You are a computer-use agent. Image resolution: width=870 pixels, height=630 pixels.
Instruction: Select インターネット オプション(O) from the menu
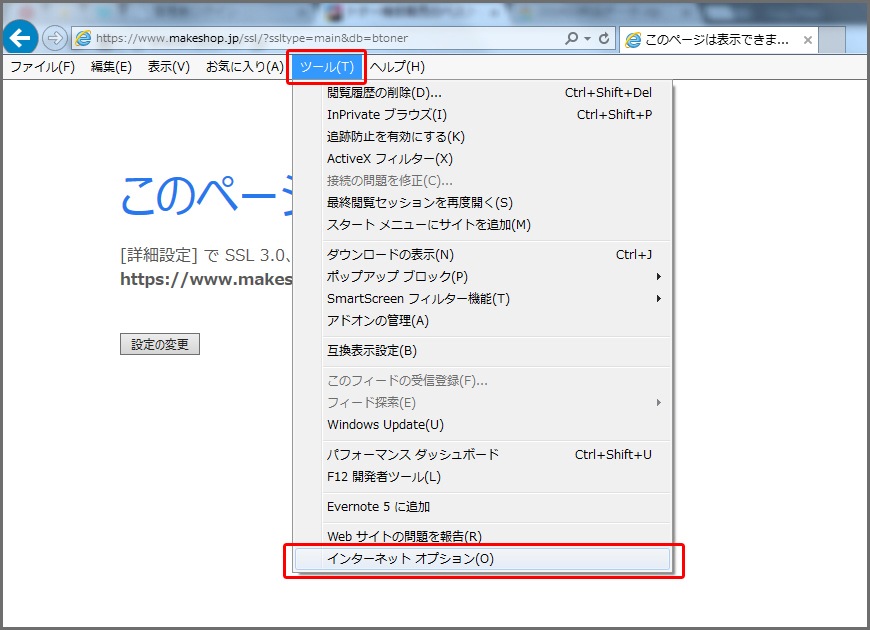click(x=410, y=559)
